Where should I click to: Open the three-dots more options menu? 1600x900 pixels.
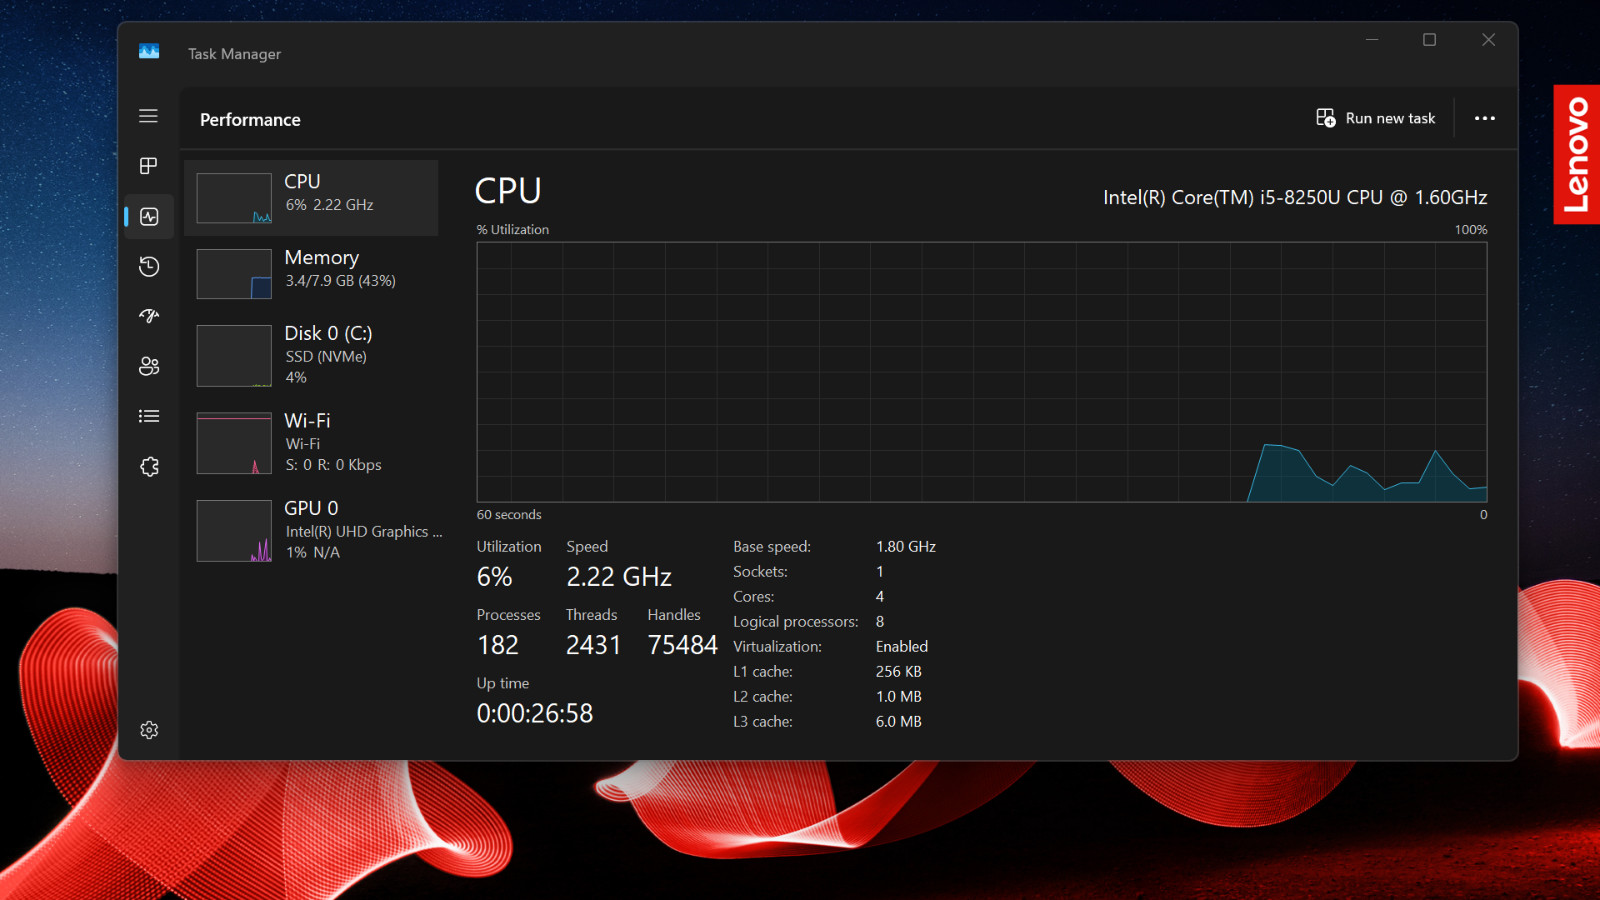pos(1485,118)
